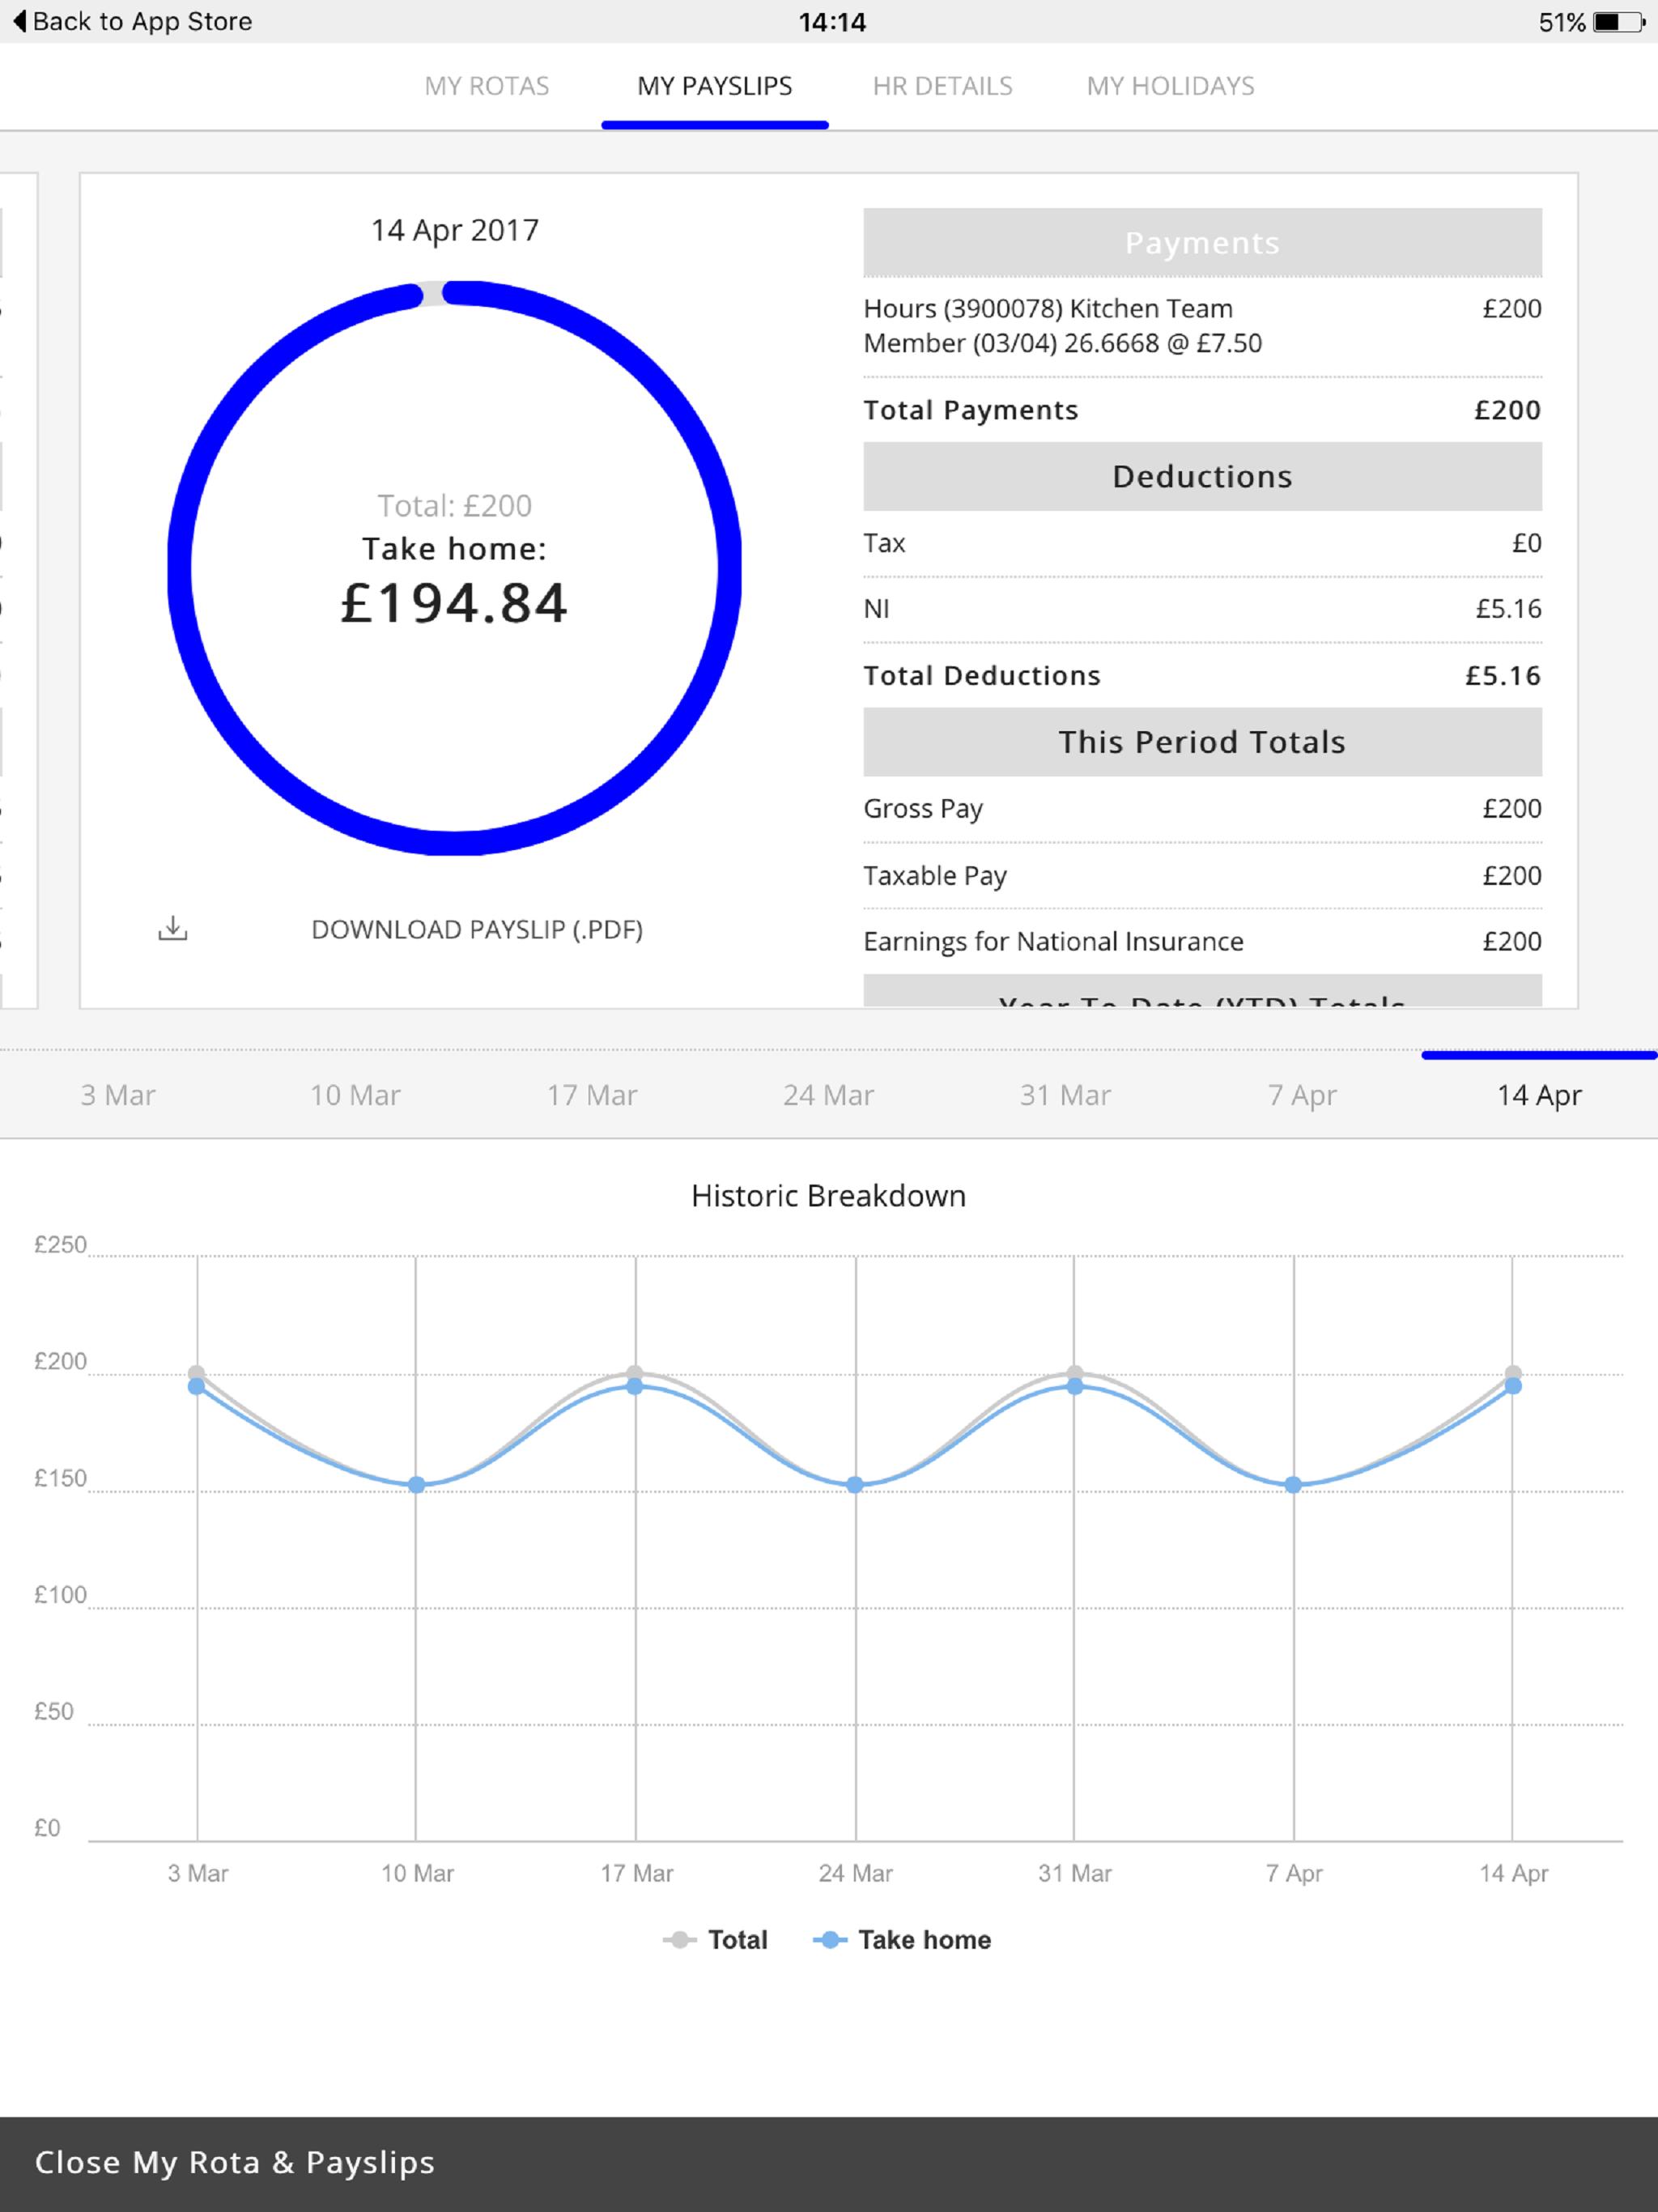1658x2212 pixels.
Task: Click Earnings for National Insurance row
Action: coord(1202,941)
